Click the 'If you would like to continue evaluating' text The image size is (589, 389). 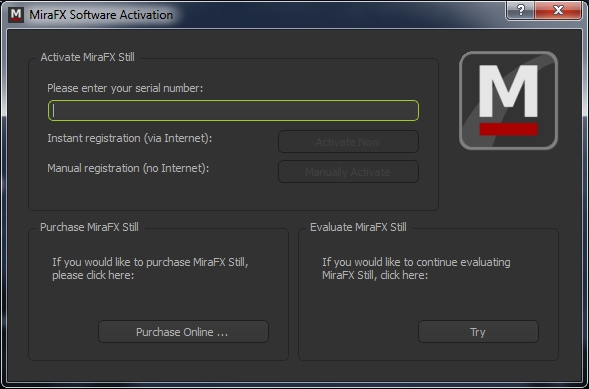(416, 269)
